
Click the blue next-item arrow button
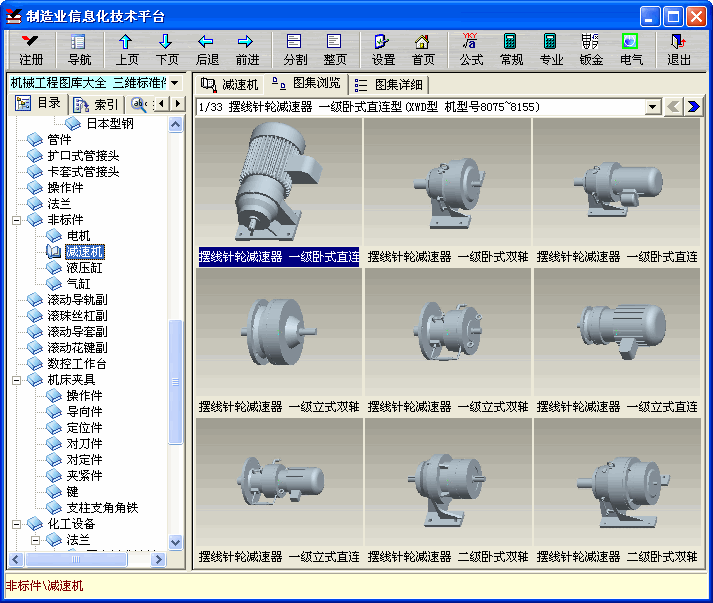(x=692, y=107)
